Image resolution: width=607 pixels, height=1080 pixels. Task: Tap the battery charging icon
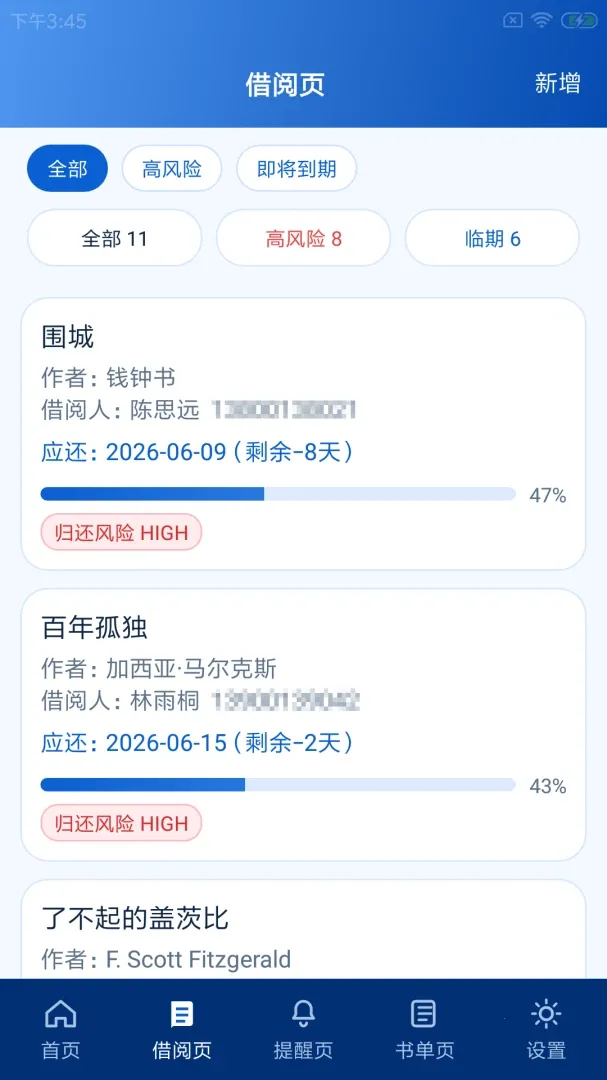(579, 21)
